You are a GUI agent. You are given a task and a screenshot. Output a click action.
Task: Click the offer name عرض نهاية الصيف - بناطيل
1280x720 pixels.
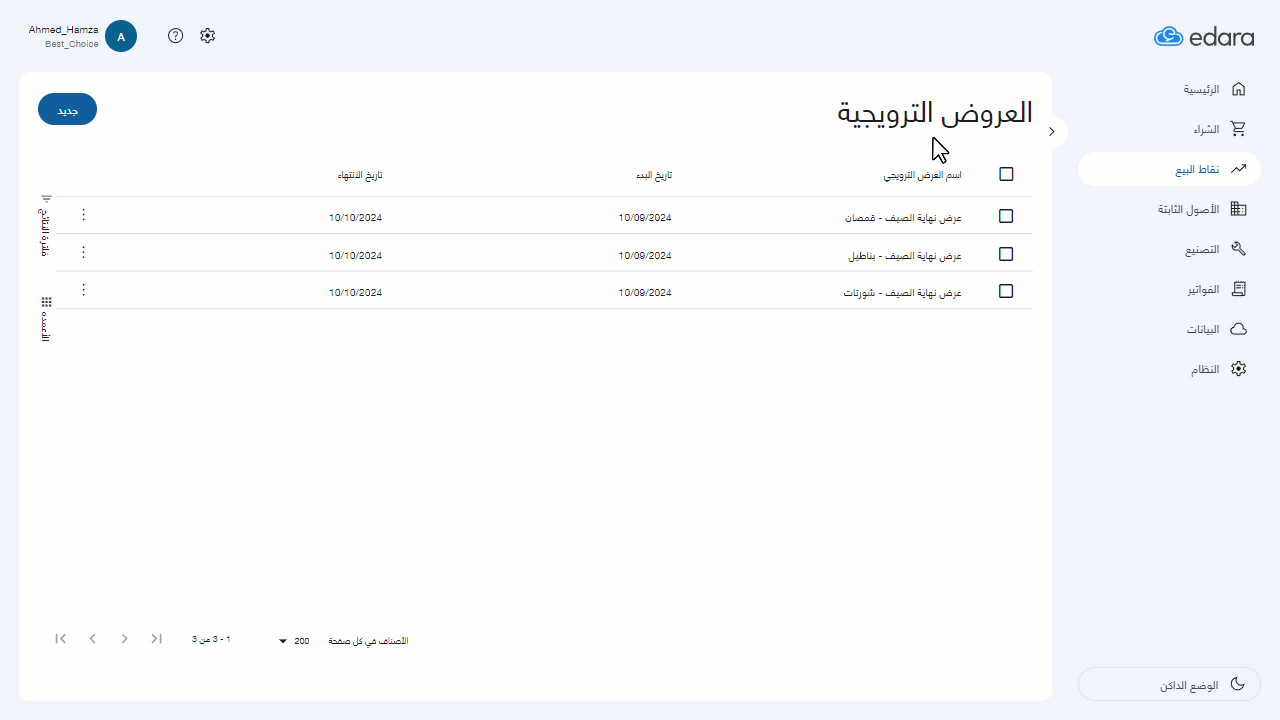coord(905,255)
